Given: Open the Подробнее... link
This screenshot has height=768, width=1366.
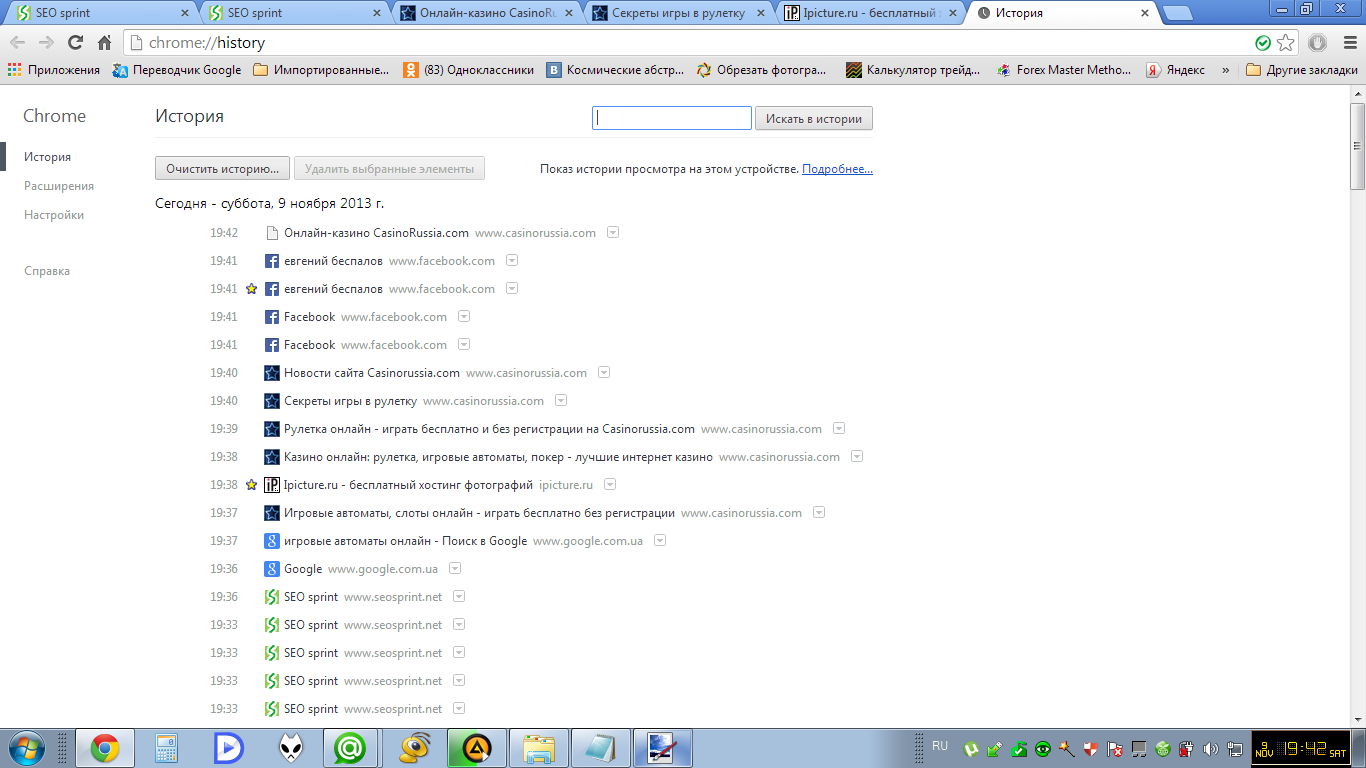Looking at the screenshot, I should click(837, 169).
